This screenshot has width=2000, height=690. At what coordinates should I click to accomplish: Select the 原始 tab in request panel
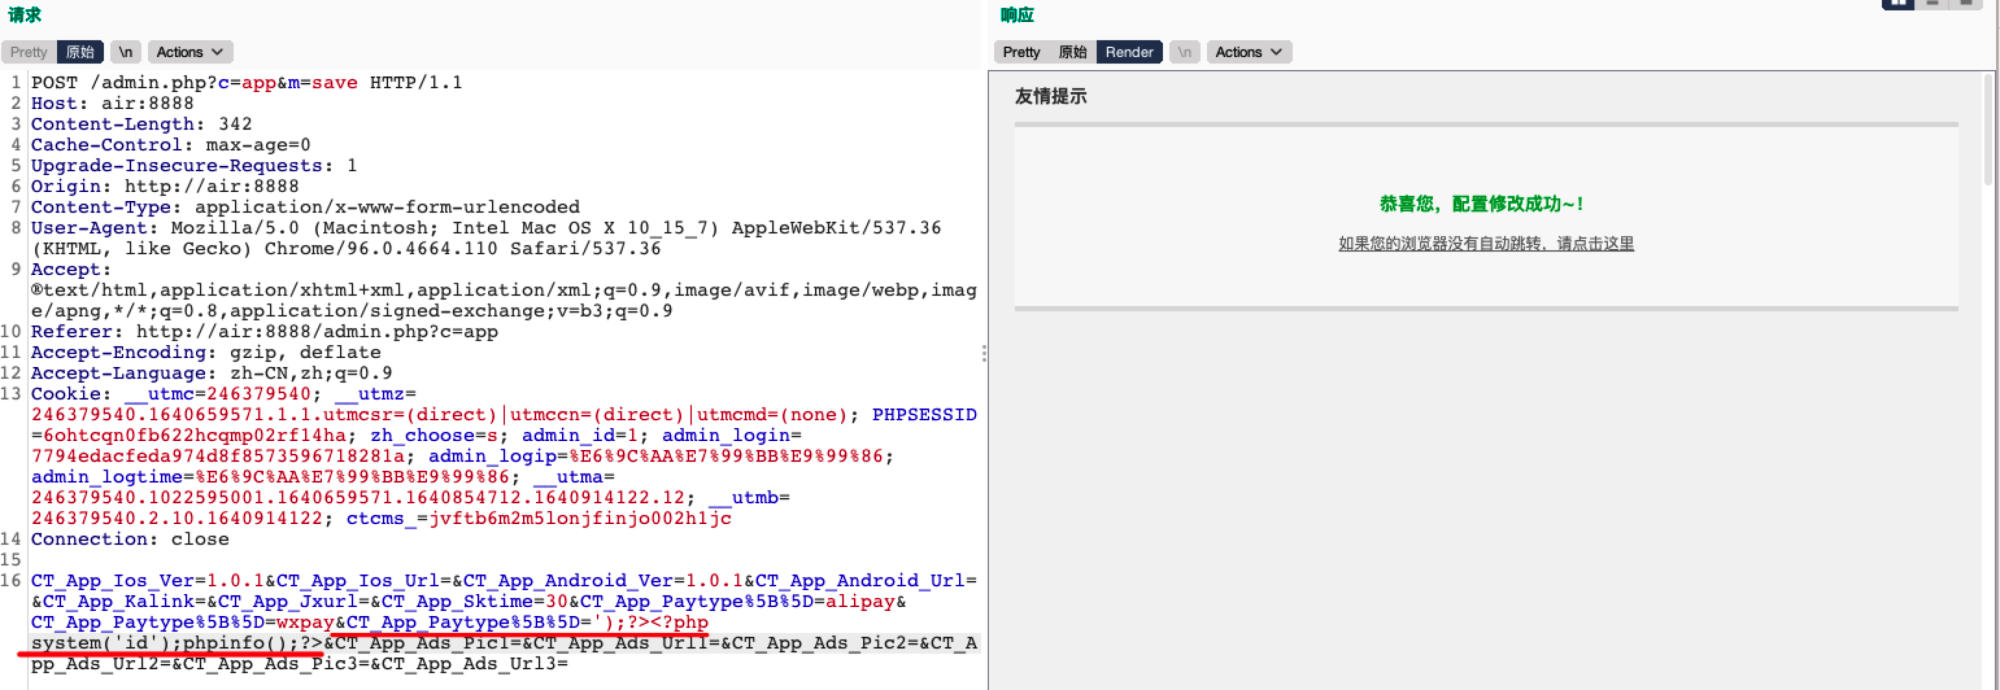tap(80, 52)
